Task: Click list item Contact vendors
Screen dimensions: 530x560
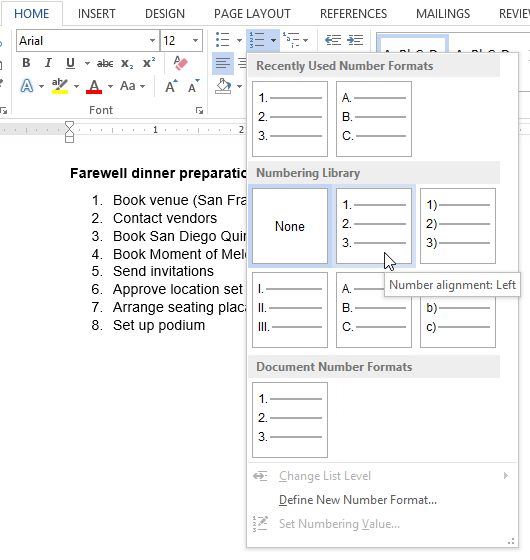Action: (165, 218)
